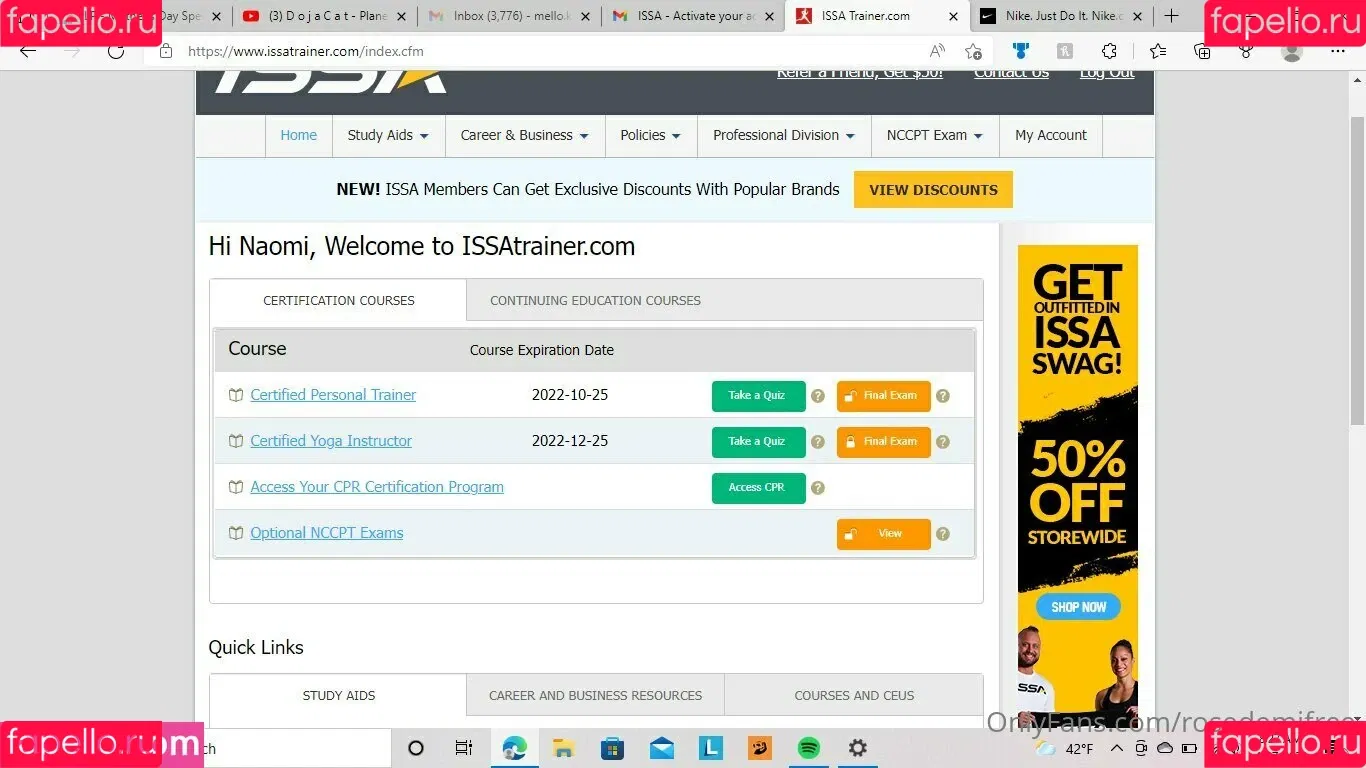
Task: Open Task View from the taskbar
Action: [x=464, y=748]
